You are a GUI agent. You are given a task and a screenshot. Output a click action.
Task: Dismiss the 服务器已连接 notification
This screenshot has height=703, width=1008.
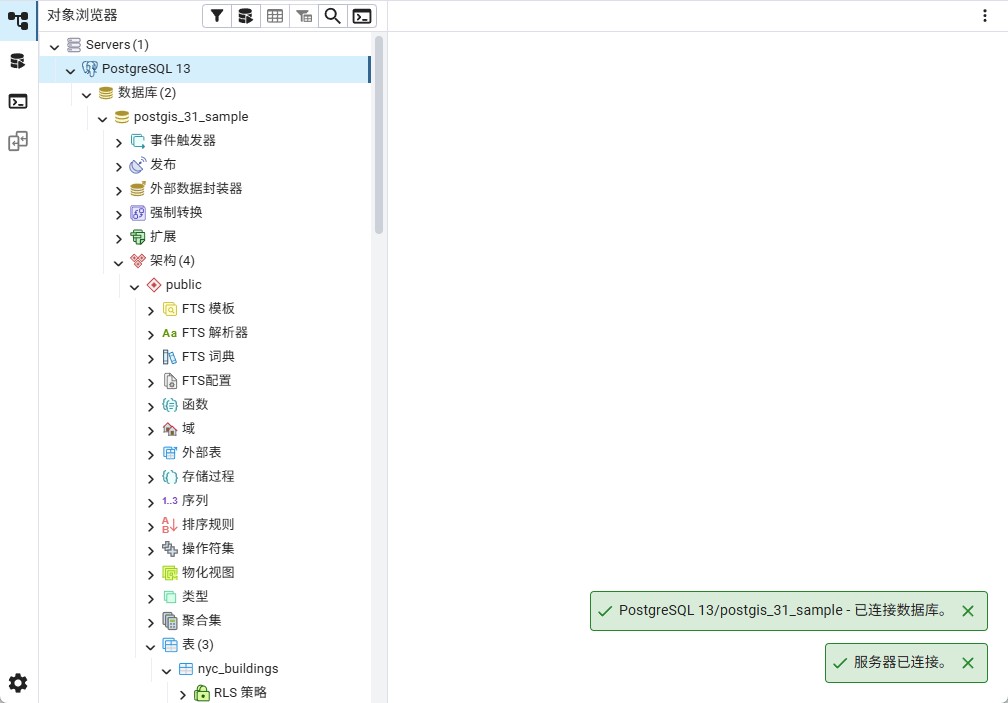(x=968, y=663)
